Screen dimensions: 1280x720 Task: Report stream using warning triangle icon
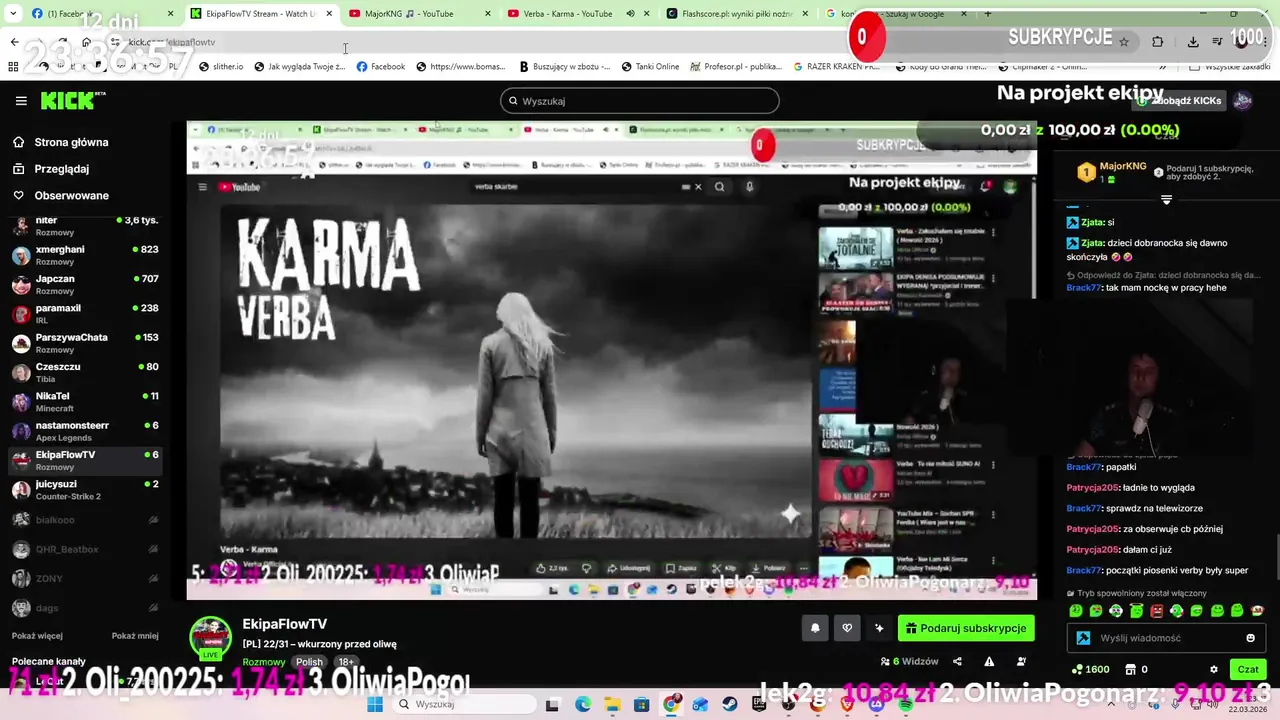989,661
